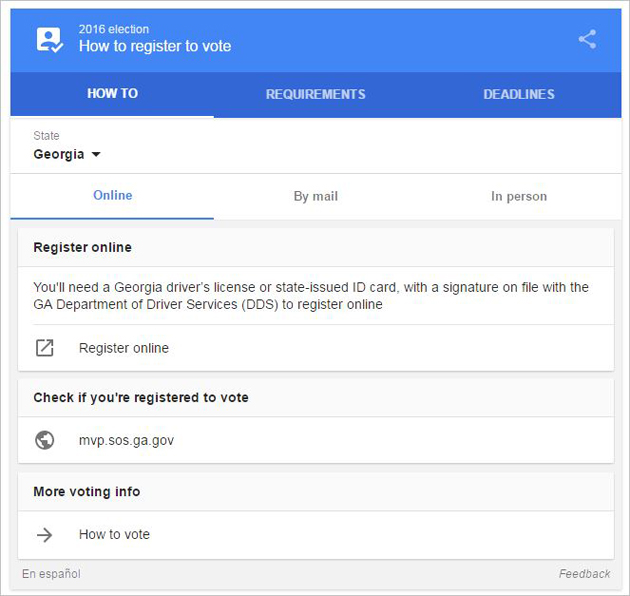Image resolution: width=630 pixels, height=596 pixels.
Task: Select the How To tab
Action: coord(112,94)
